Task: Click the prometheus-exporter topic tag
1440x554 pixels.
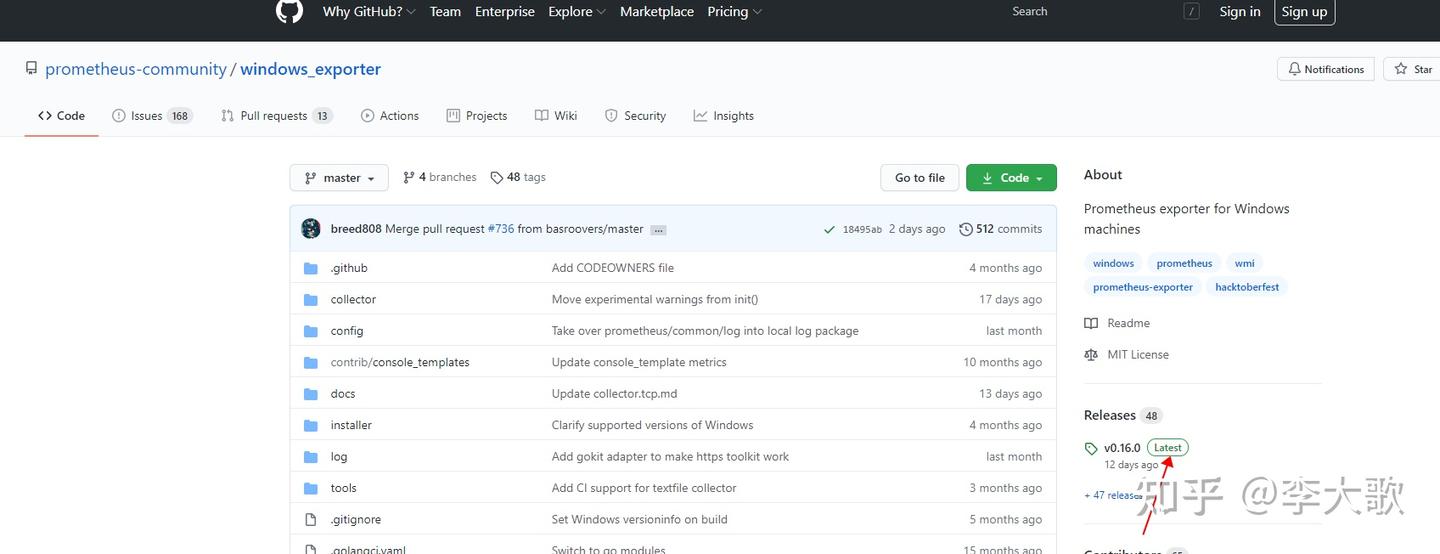Action: pos(1143,287)
